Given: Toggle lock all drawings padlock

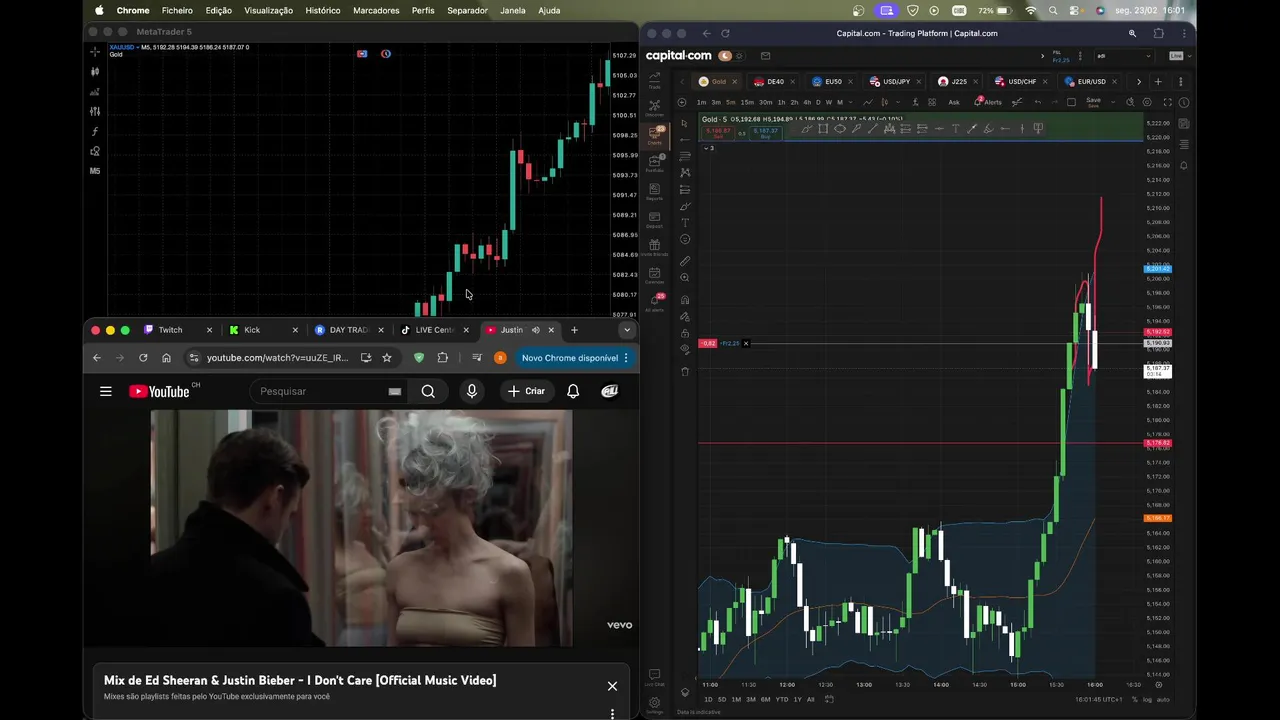Looking at the screenshot, I should (x=685, y=333).
